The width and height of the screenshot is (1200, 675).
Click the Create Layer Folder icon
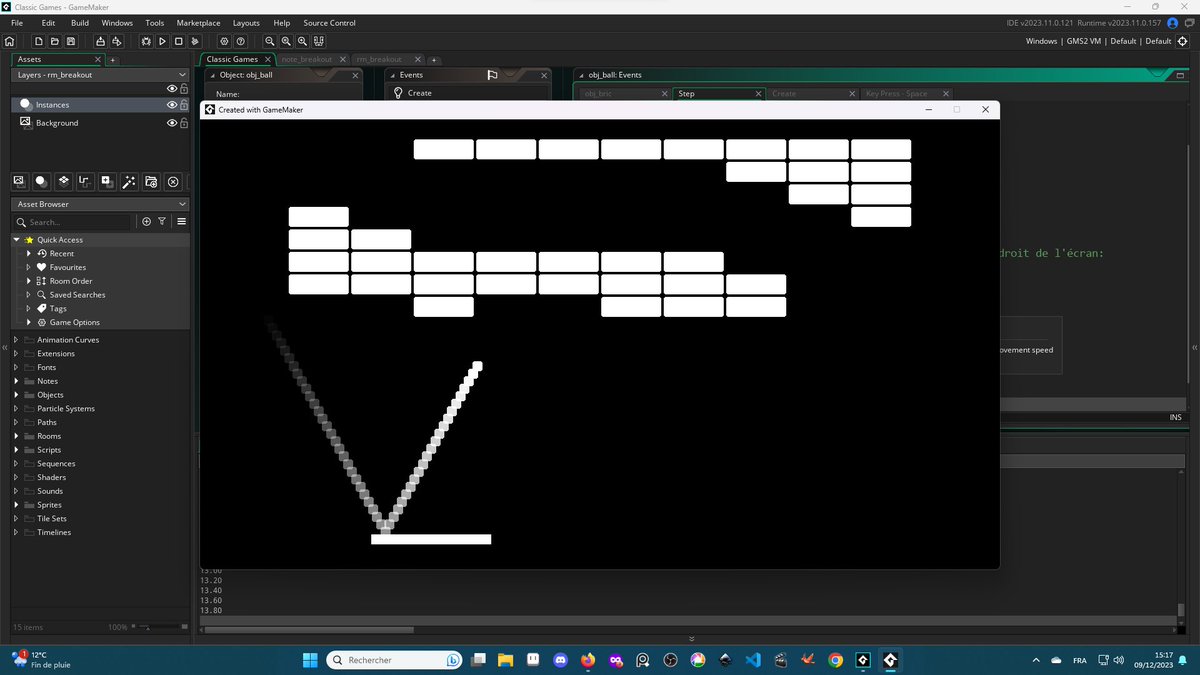151,181
